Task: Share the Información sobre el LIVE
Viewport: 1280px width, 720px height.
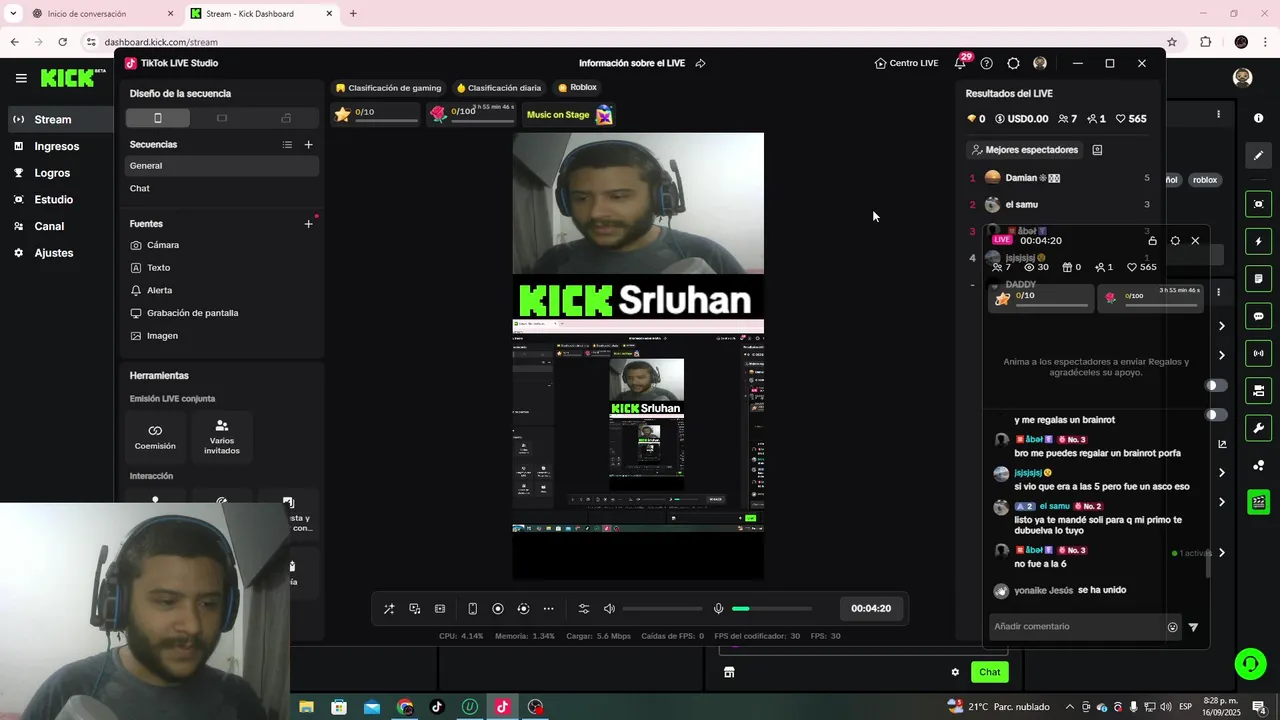Action: [700, 63]
